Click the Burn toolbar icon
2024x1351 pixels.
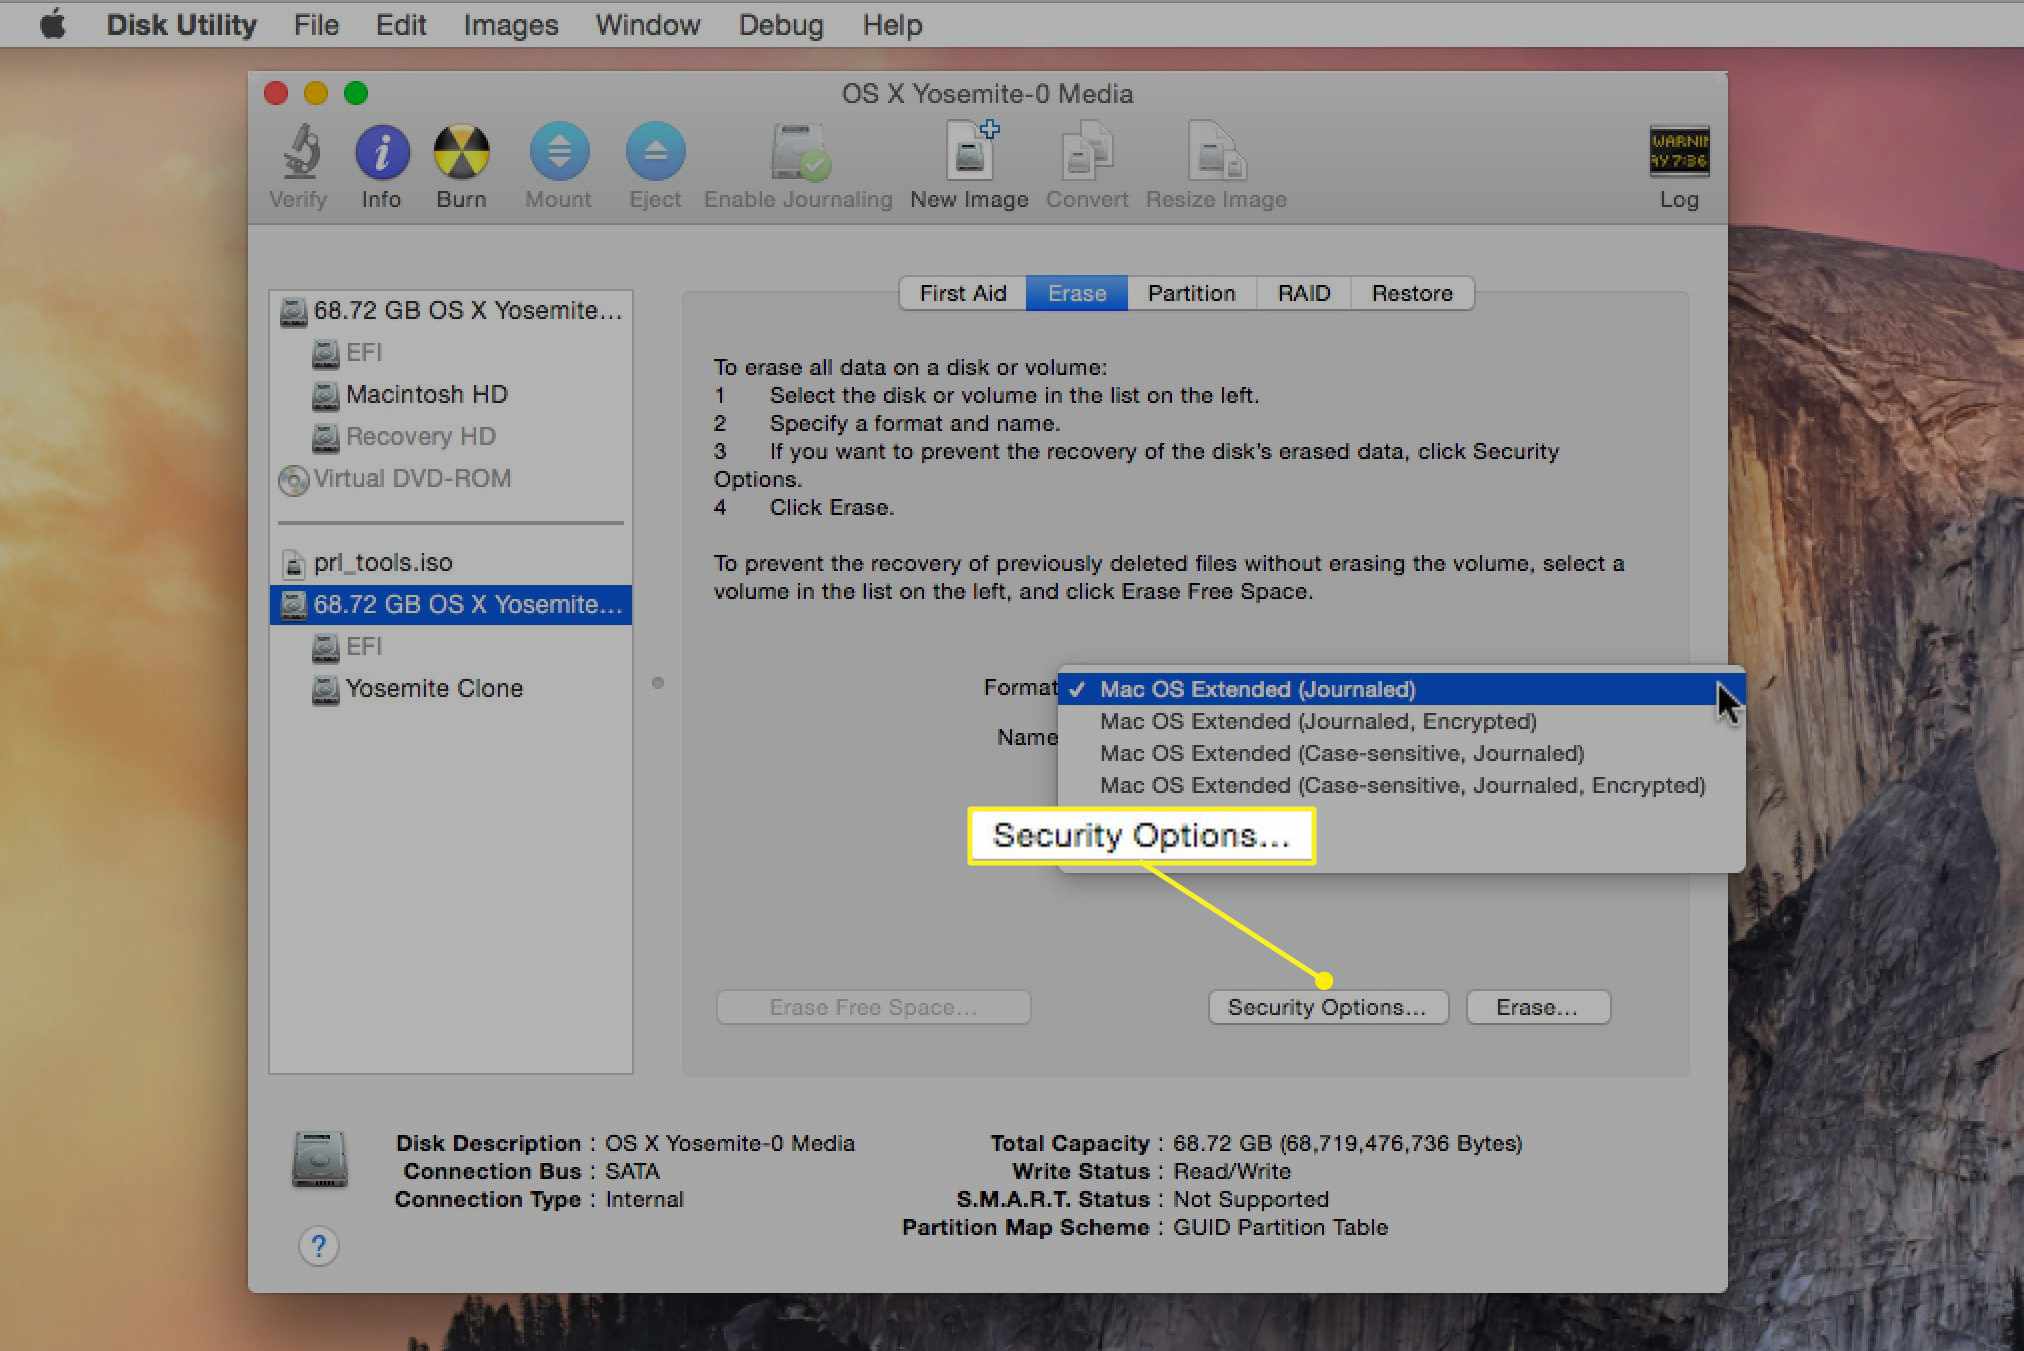[461, 153]
